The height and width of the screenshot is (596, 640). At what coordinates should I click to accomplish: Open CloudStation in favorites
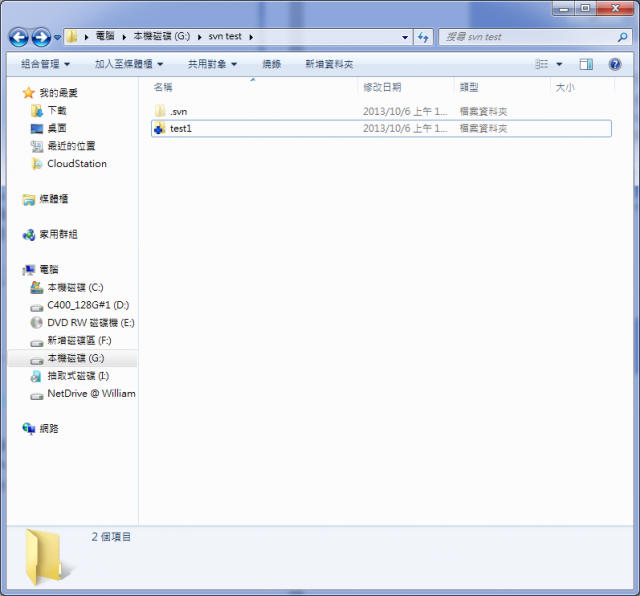pos(77,164)
